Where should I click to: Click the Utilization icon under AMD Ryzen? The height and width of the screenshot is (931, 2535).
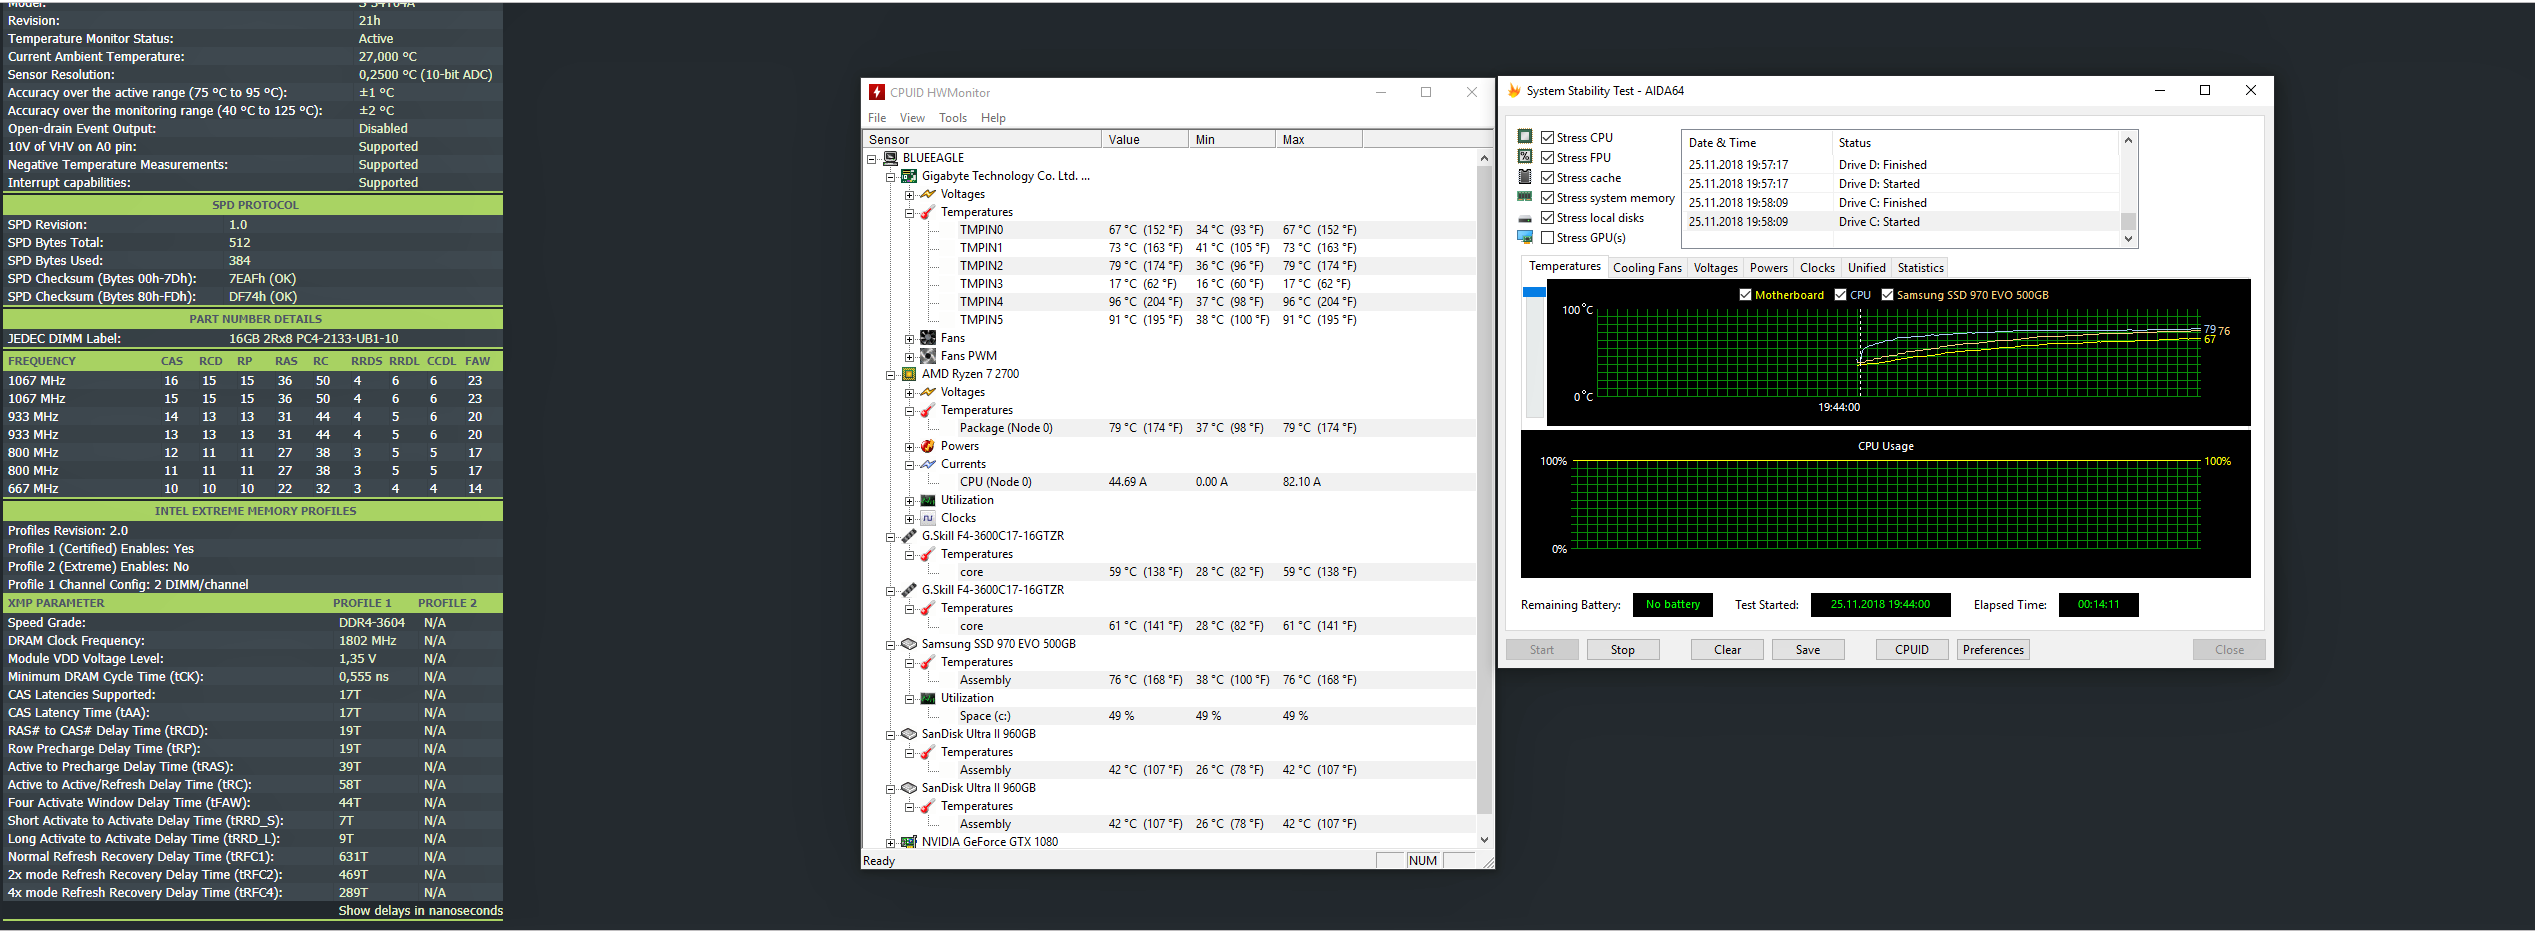(x=928, y=500)
